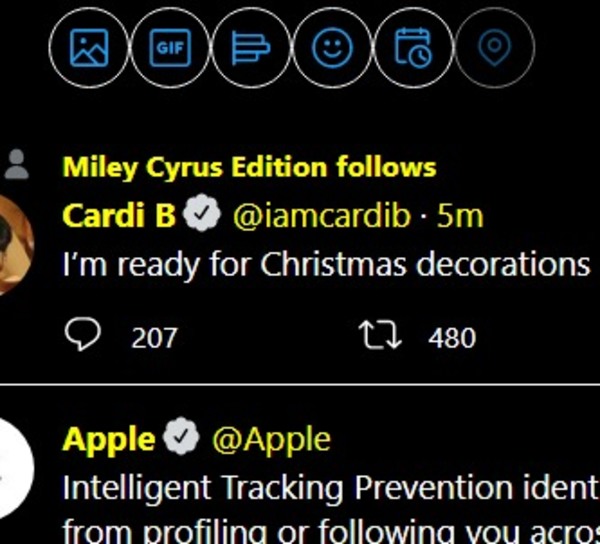Open the GIF picker
This screenshot has width=600, height=544.
(x=169, y=47)
